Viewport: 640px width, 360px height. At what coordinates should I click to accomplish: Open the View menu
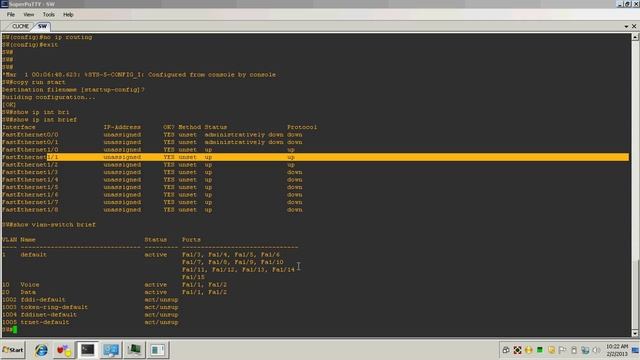(x=29, y=14)
